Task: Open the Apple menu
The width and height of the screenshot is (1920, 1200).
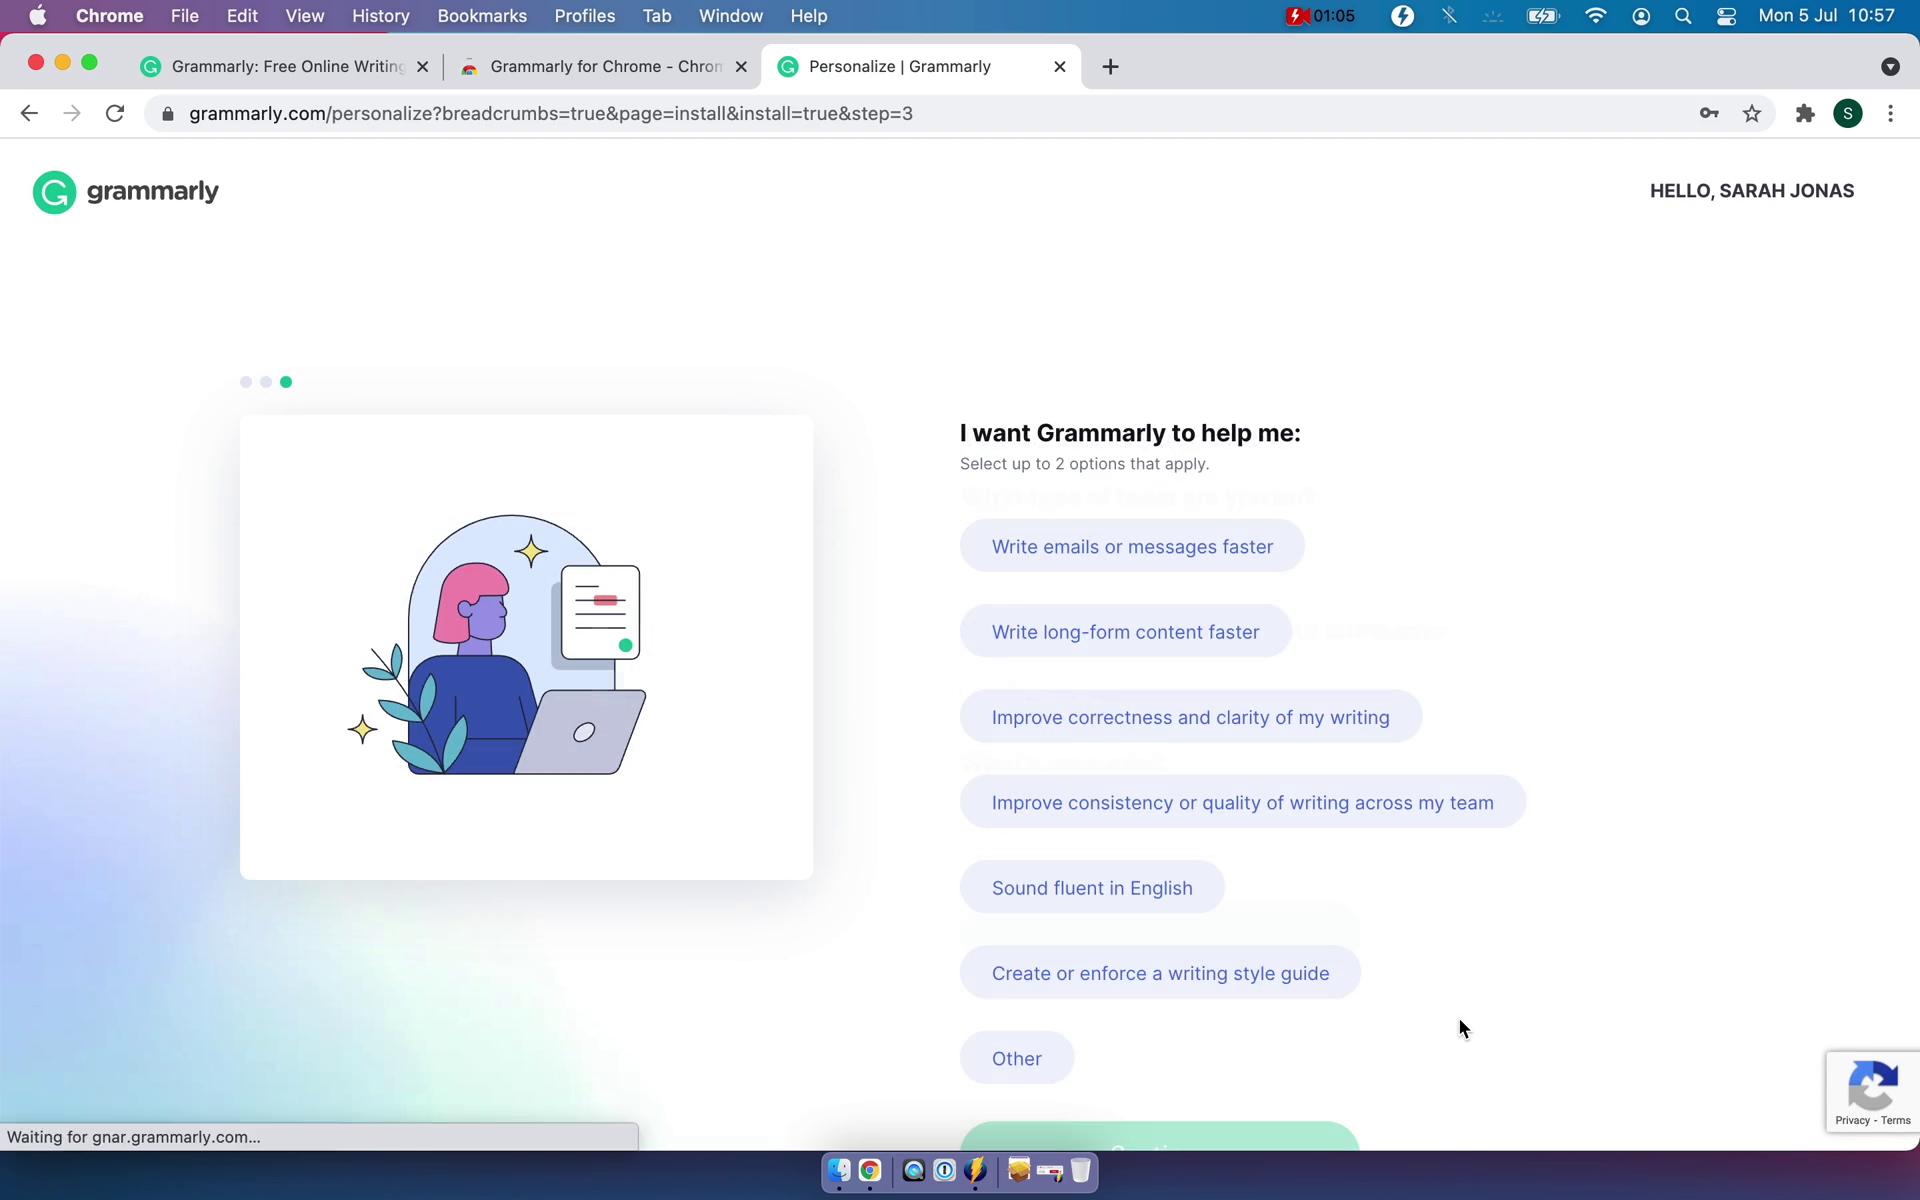Action: click(x=38, y=16)
